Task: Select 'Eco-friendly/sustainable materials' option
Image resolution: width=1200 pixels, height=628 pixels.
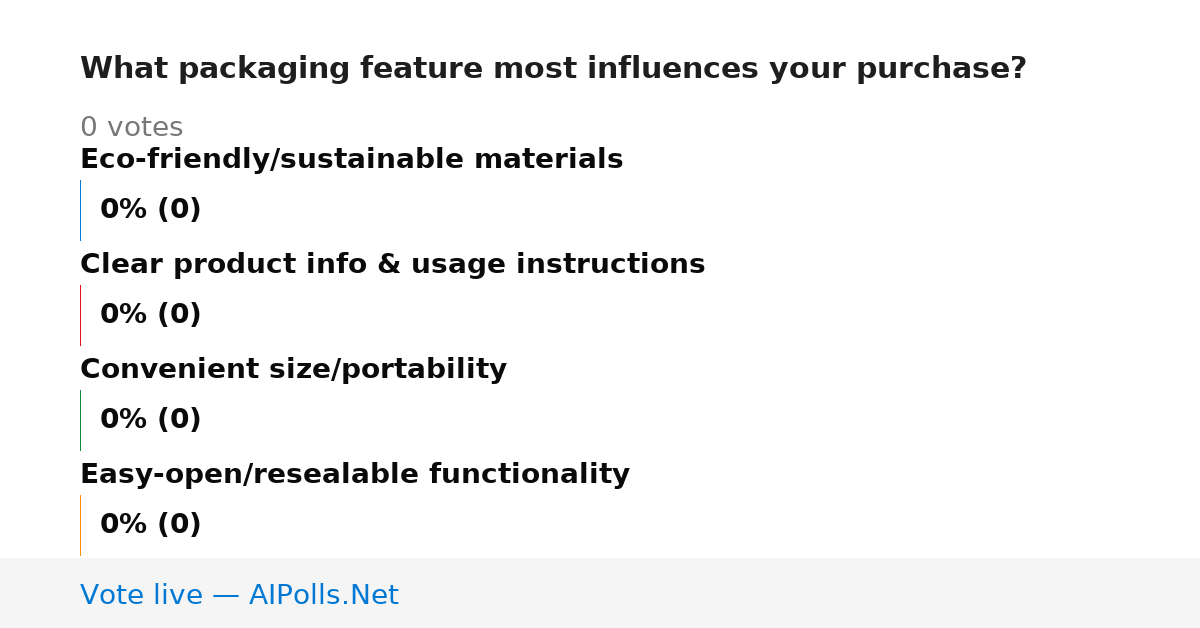Action: click(x=351, y=159)
